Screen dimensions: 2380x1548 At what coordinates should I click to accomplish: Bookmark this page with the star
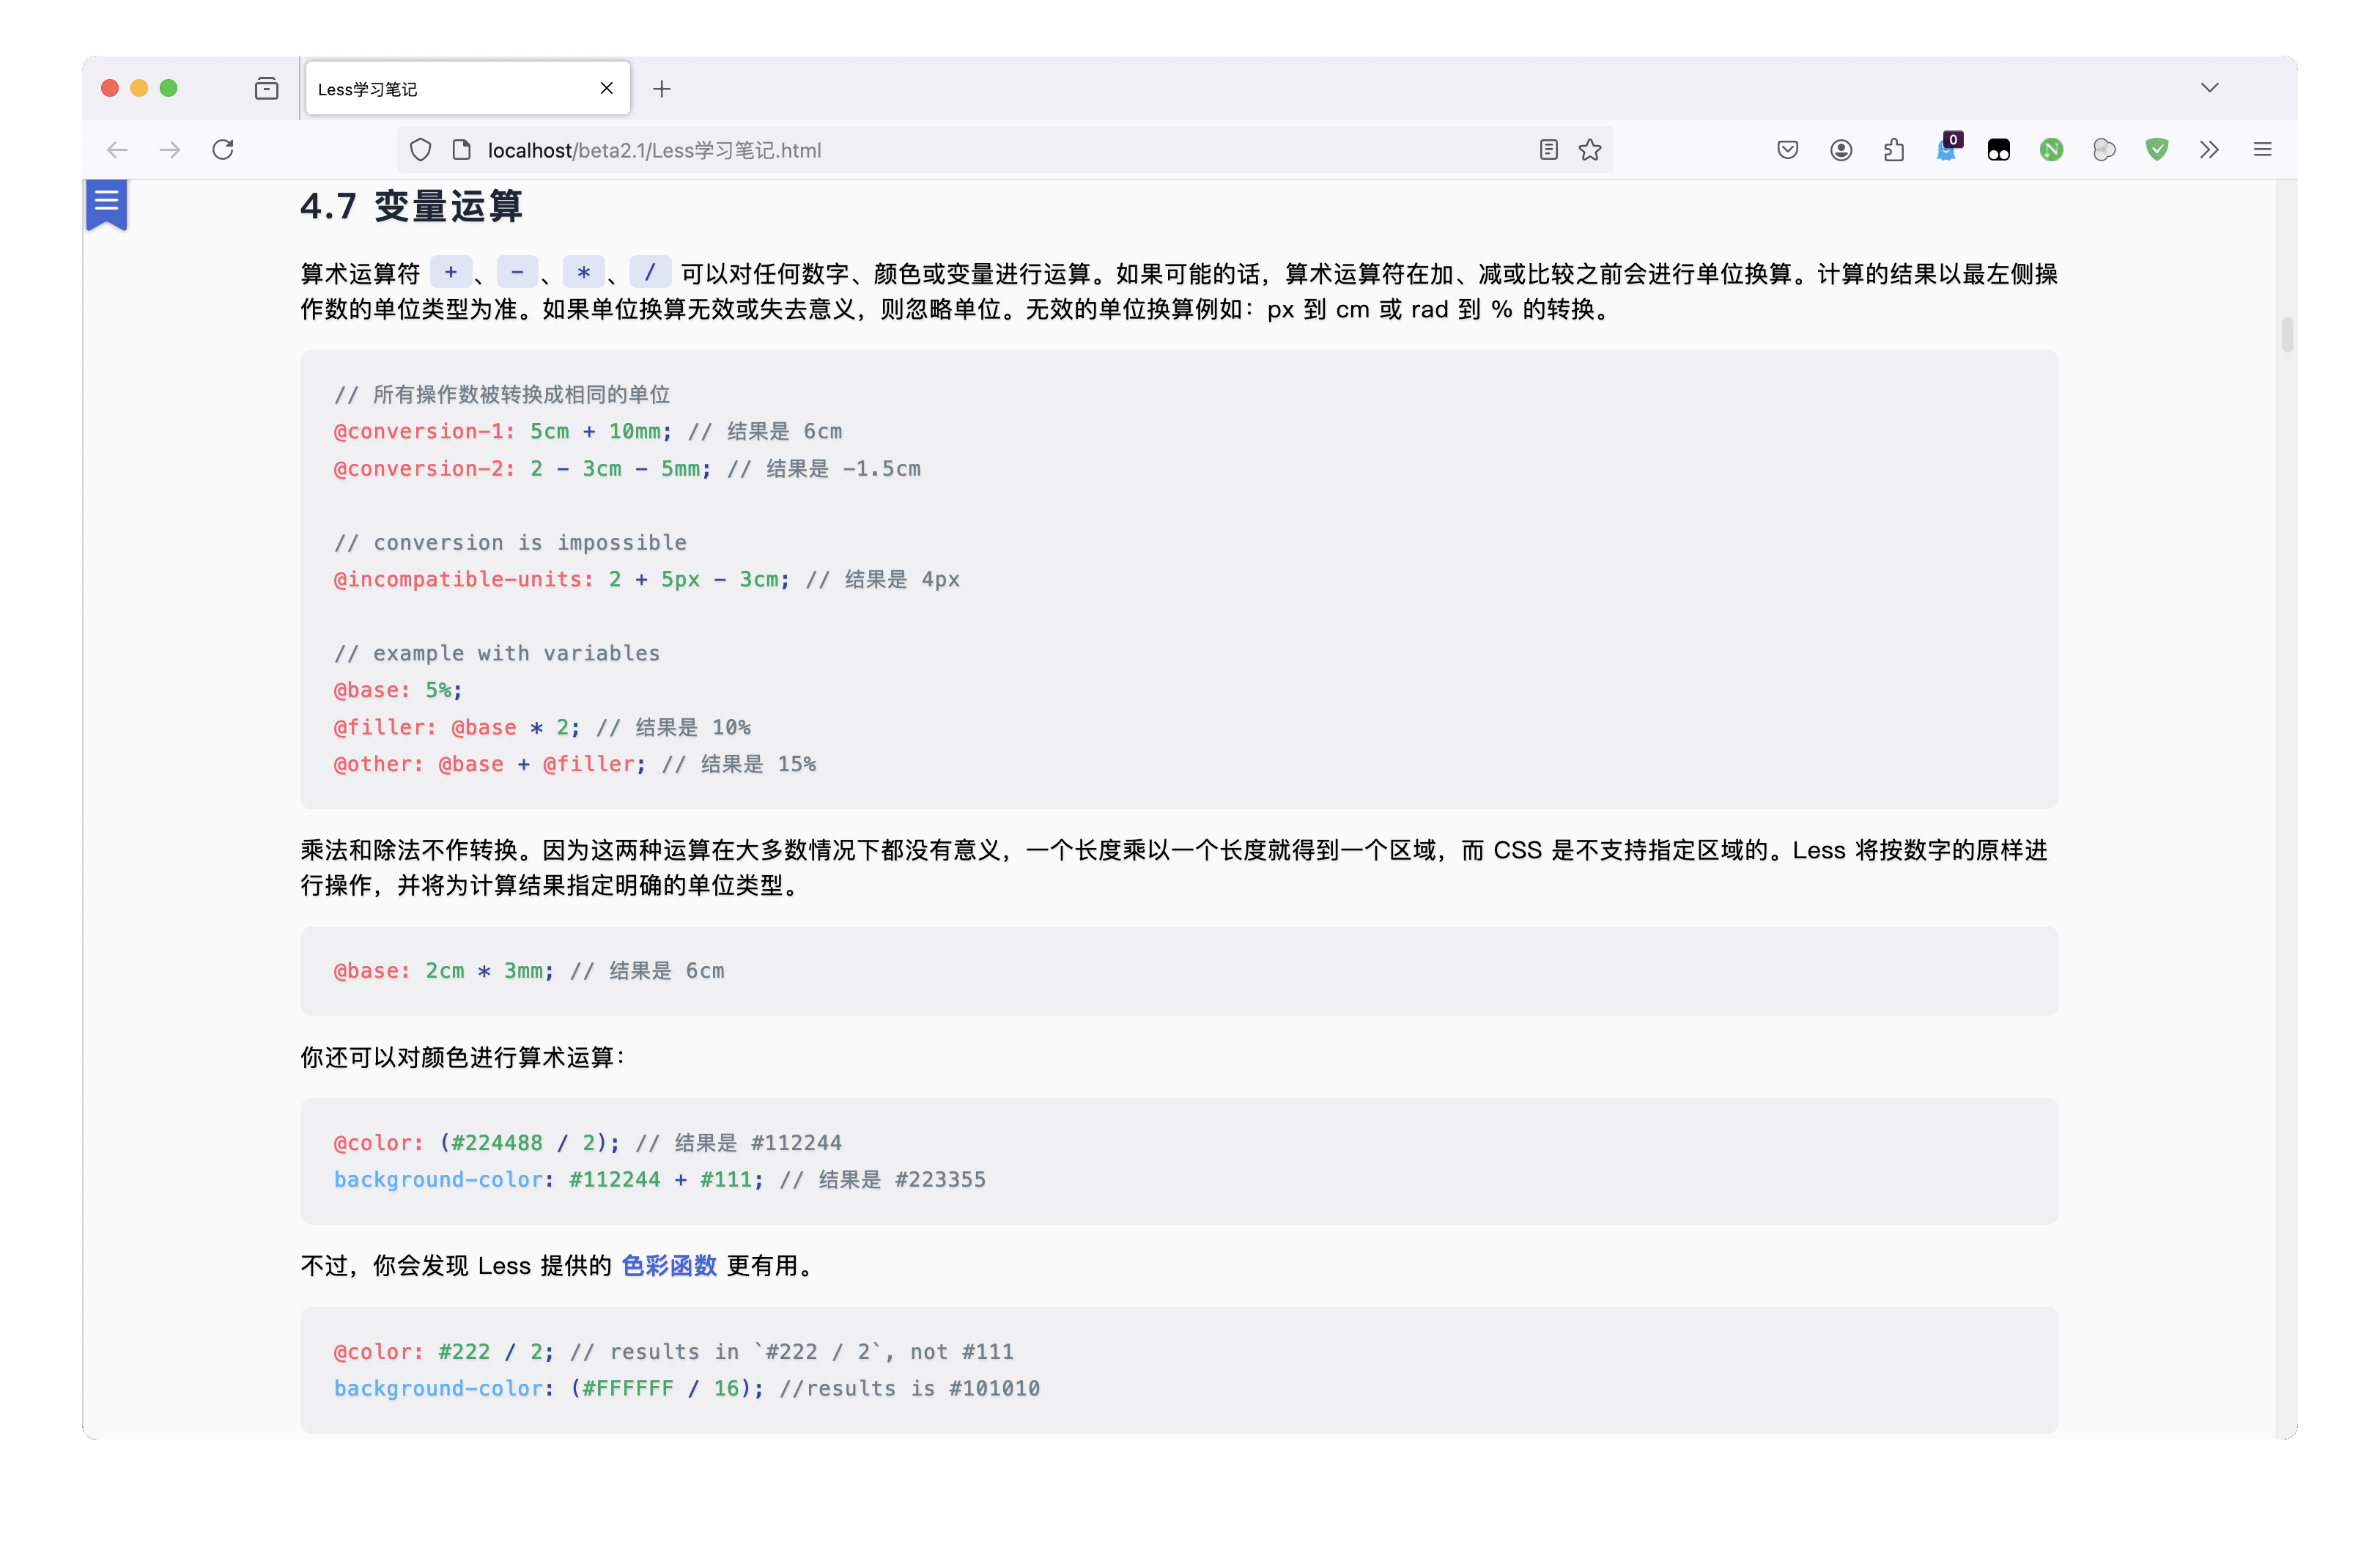(x=1590, y=150)
